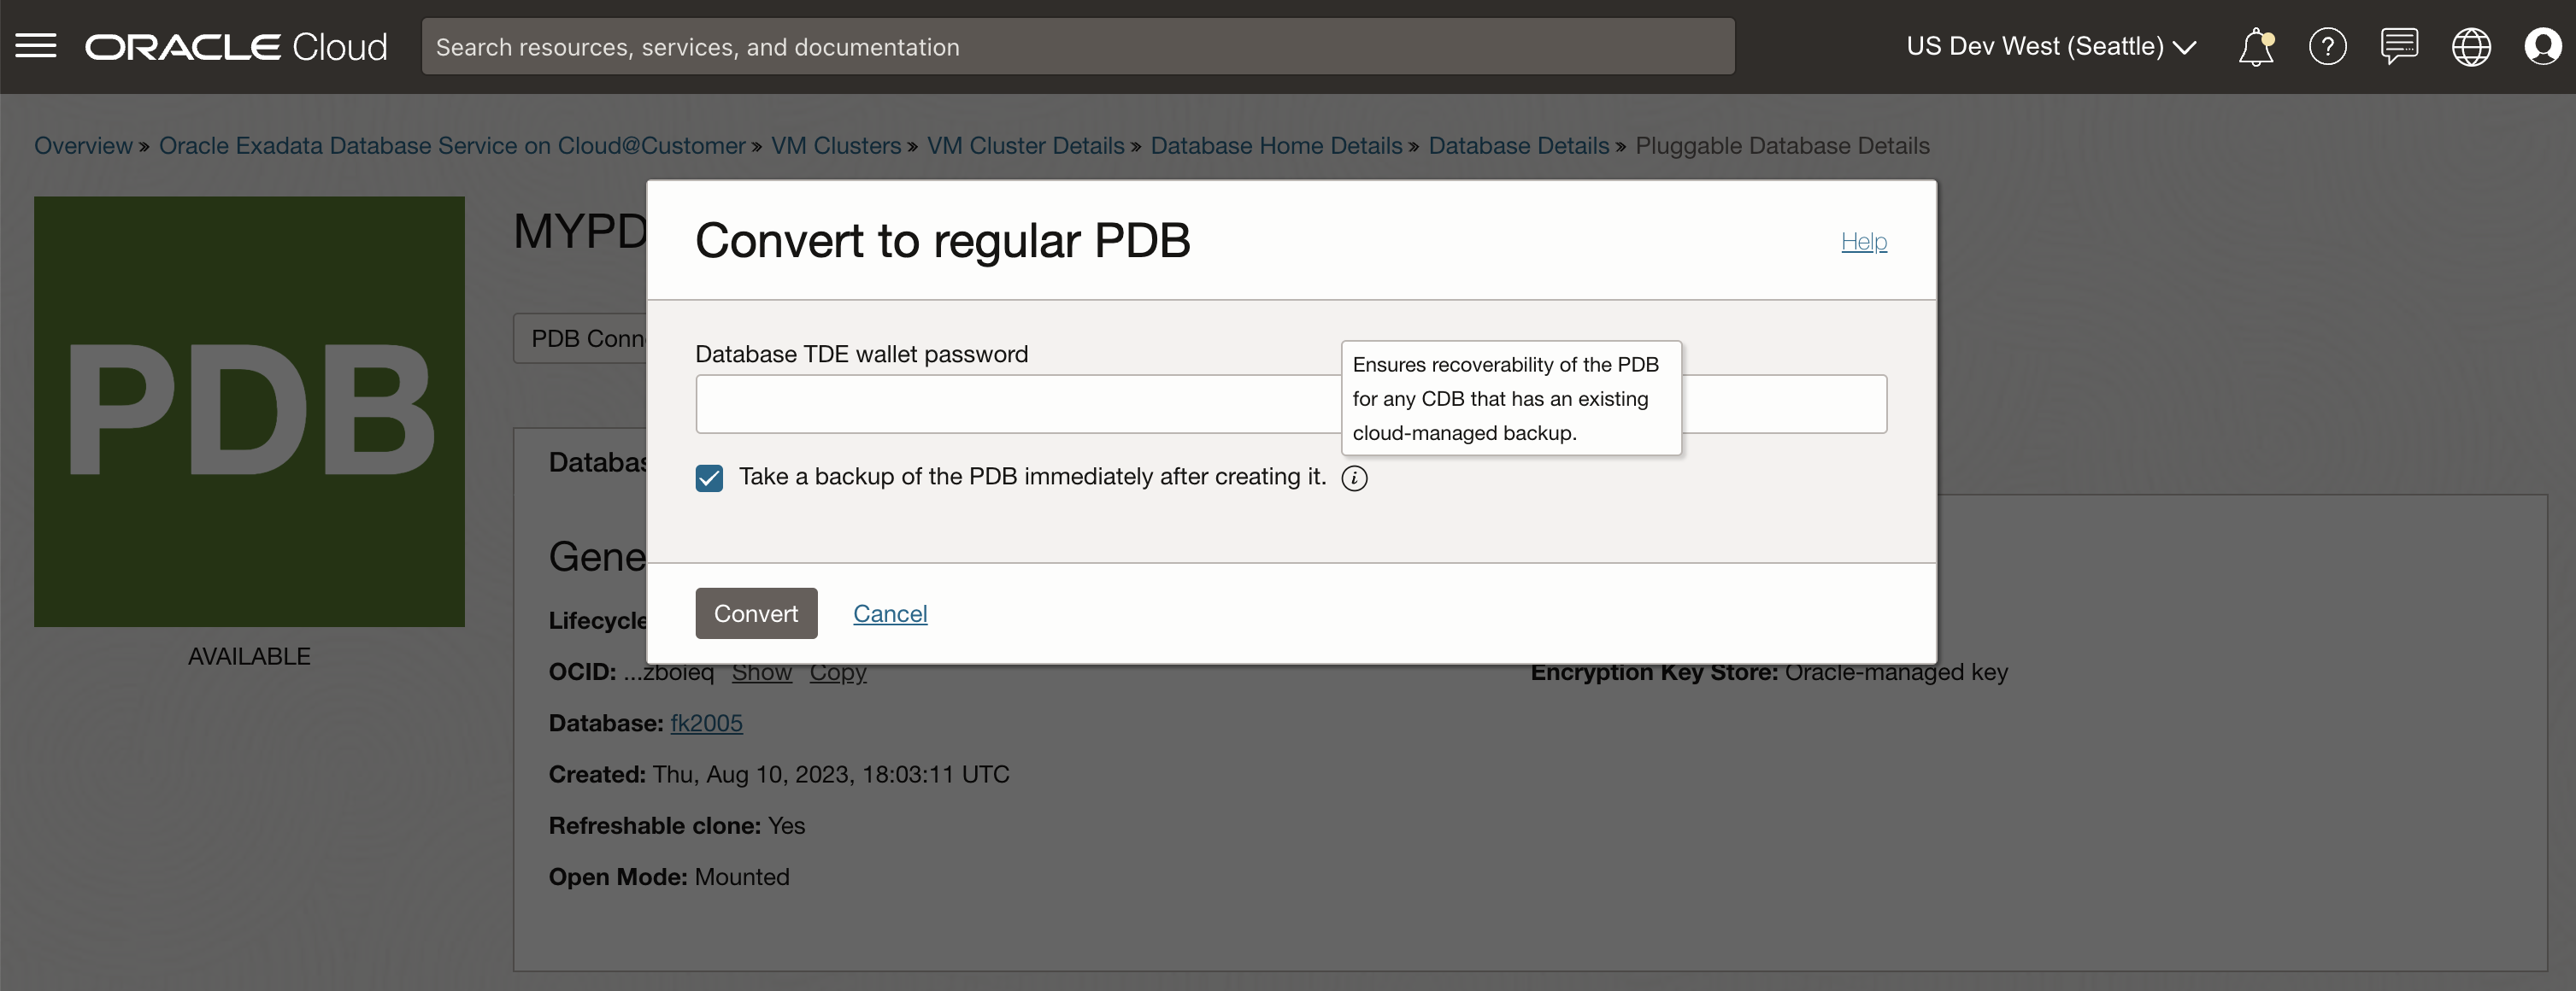Open the user profile avatar

[x=2542, y=47]
